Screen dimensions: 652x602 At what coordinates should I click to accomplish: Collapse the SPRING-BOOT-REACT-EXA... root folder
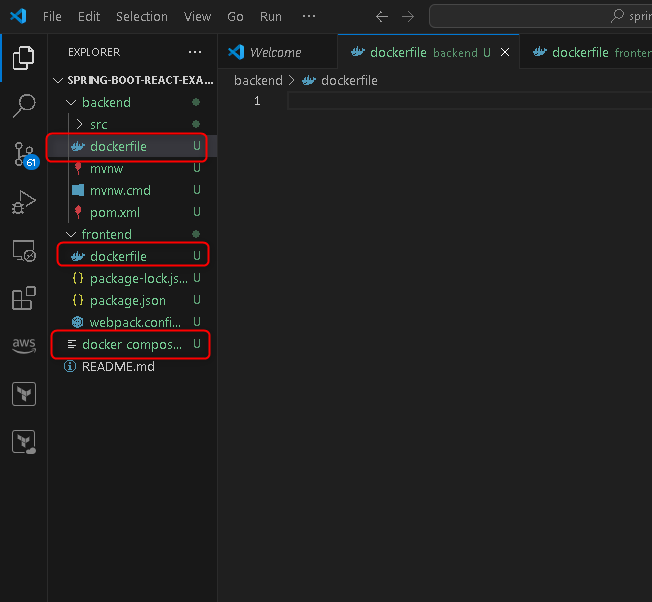click(x=133, y=80)
